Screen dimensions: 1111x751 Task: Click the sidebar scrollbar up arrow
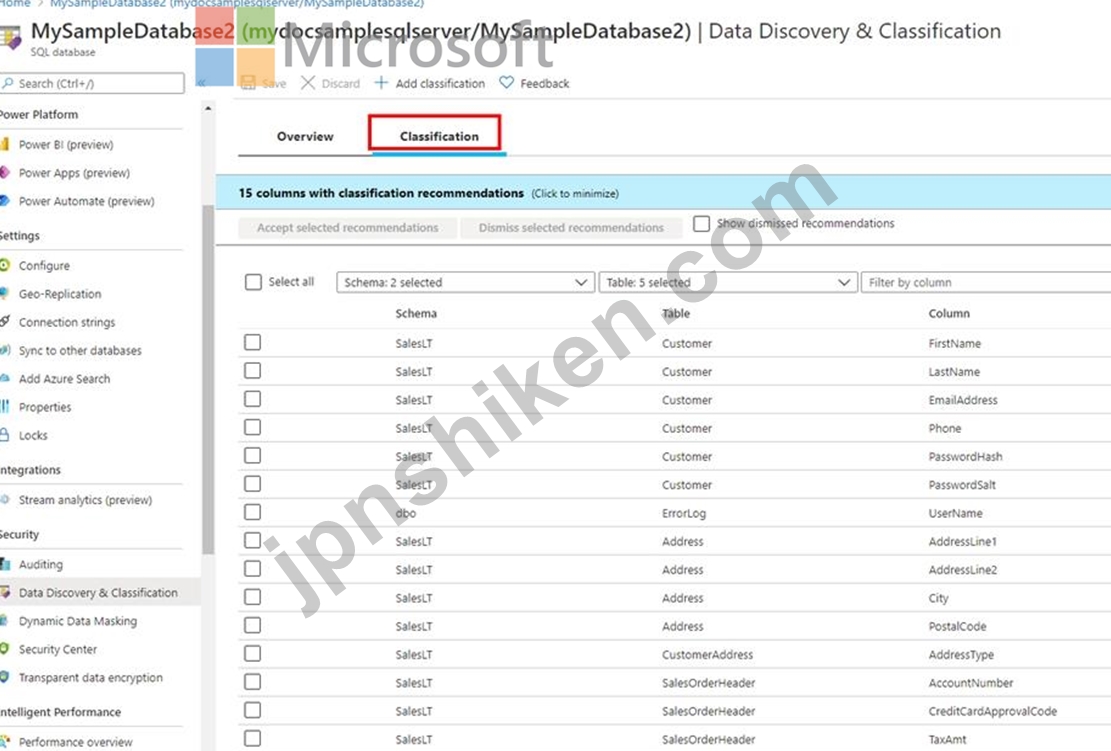[208, 108]
